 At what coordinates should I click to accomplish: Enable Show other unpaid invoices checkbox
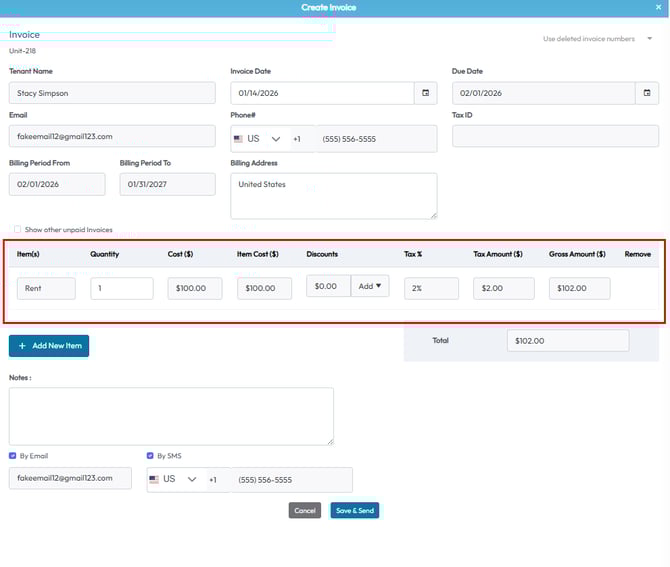pyautogui.click(x=17, y=229)
